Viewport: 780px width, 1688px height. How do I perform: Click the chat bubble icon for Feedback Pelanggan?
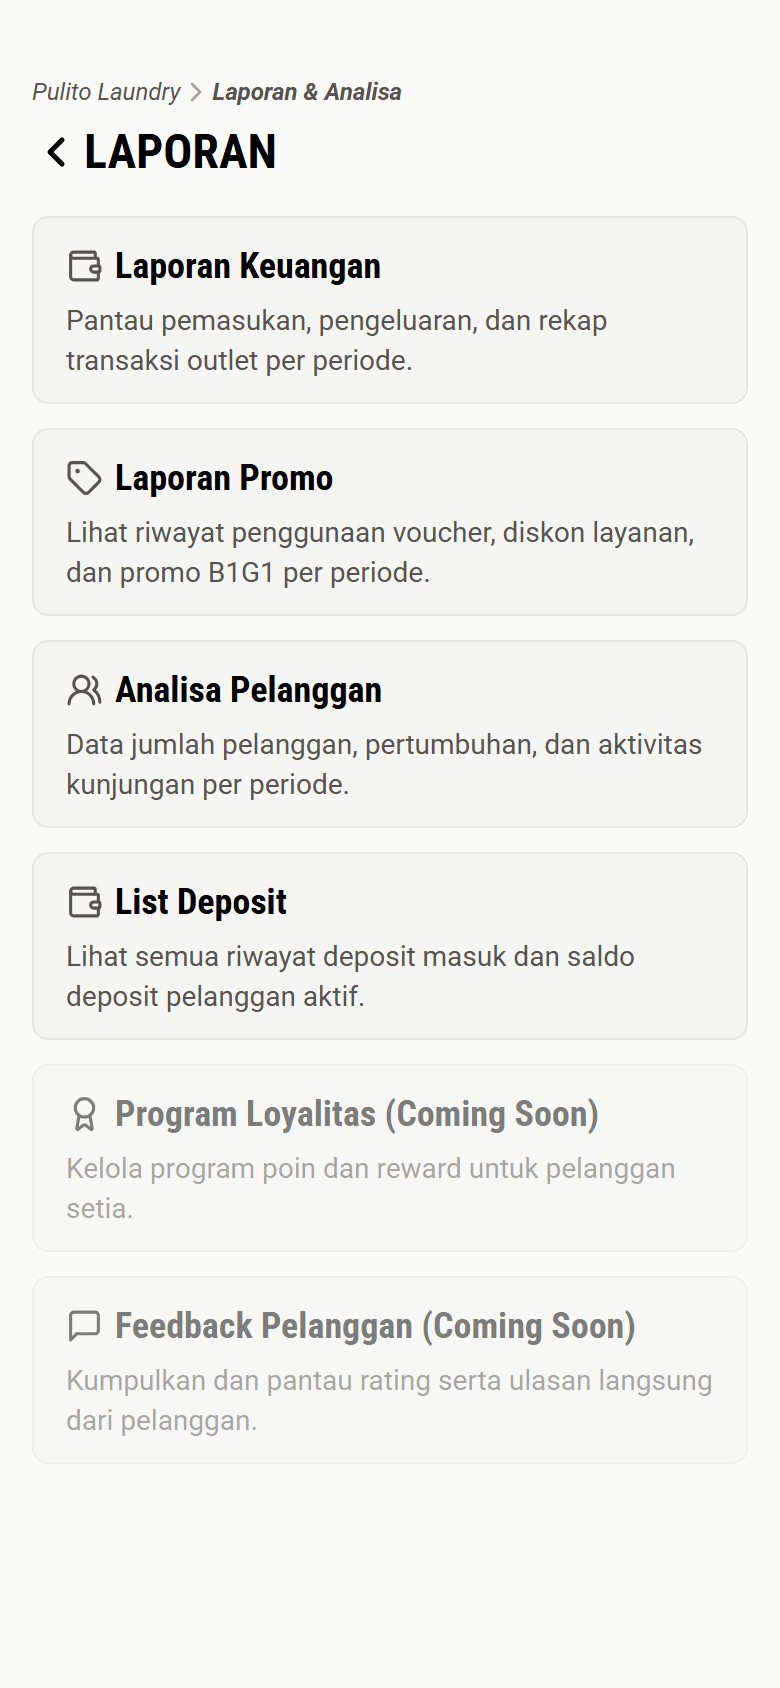[x=84, y=1326]
